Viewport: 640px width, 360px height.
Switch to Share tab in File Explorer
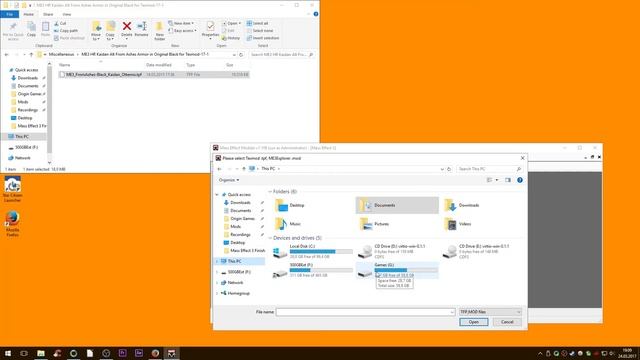[x=48, y=14]
